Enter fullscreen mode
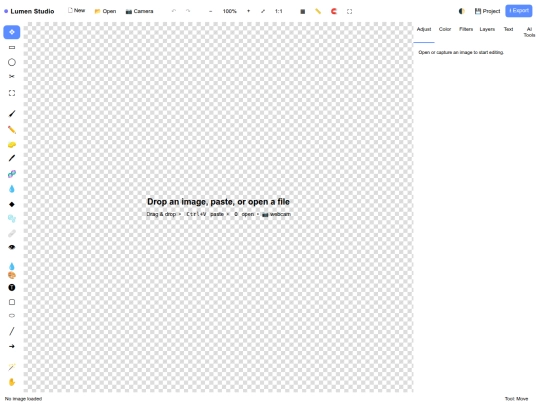The width and height of the screenshot is (540, 405). 350,11
